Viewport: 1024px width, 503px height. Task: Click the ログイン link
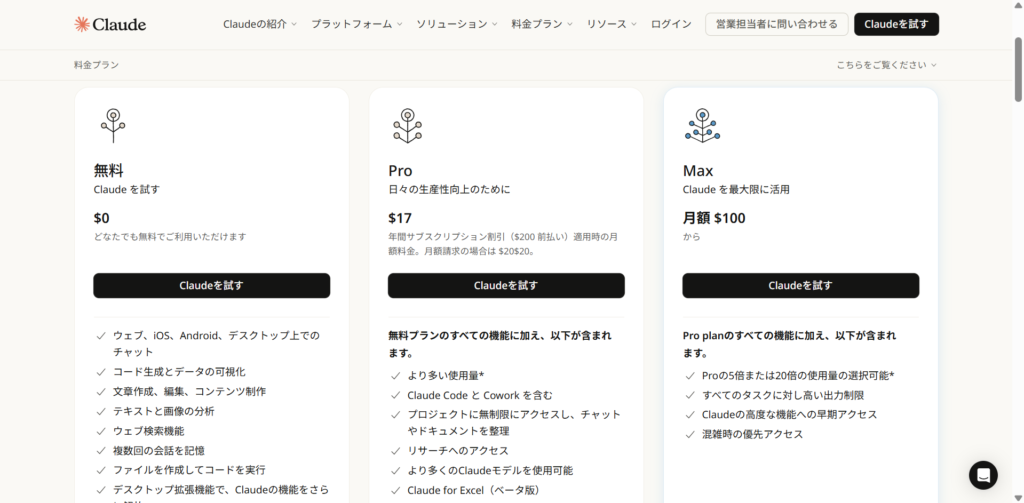point(671,24)
